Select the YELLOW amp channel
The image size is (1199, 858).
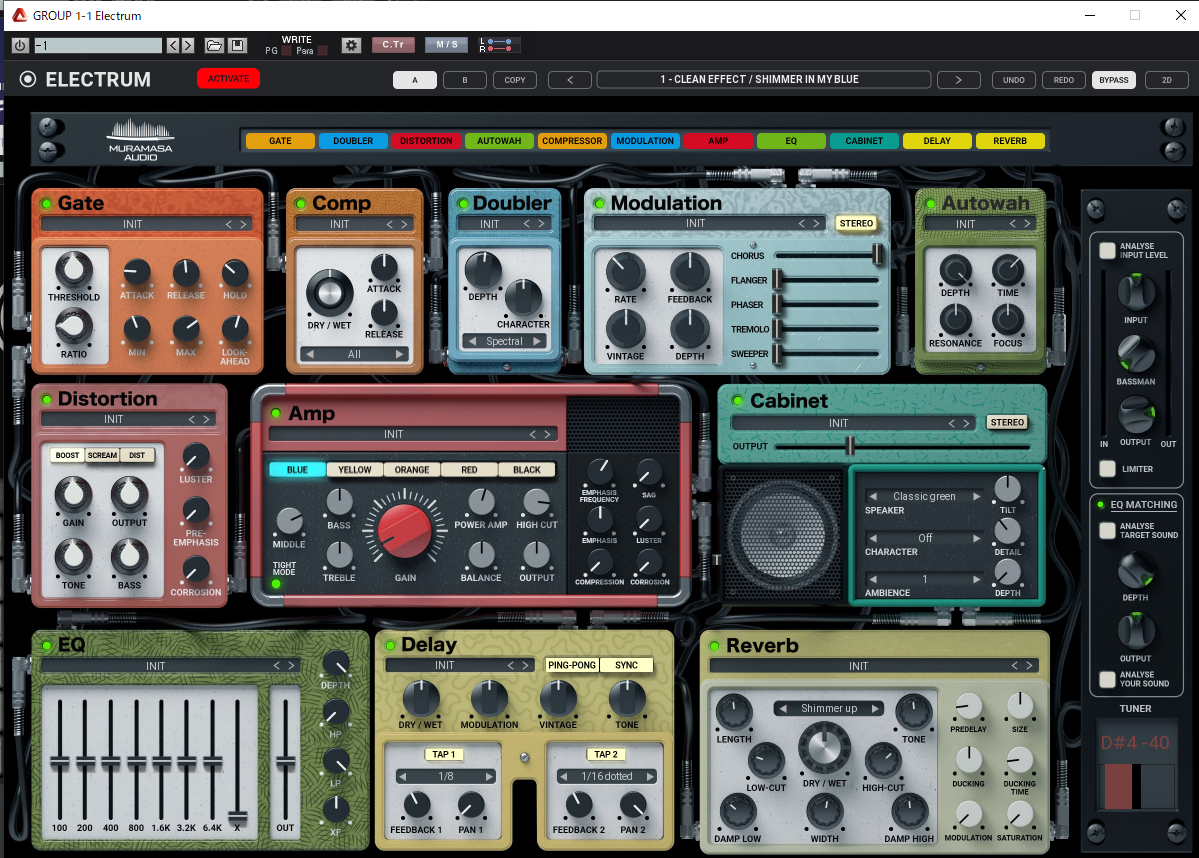[x=355, y=470]
